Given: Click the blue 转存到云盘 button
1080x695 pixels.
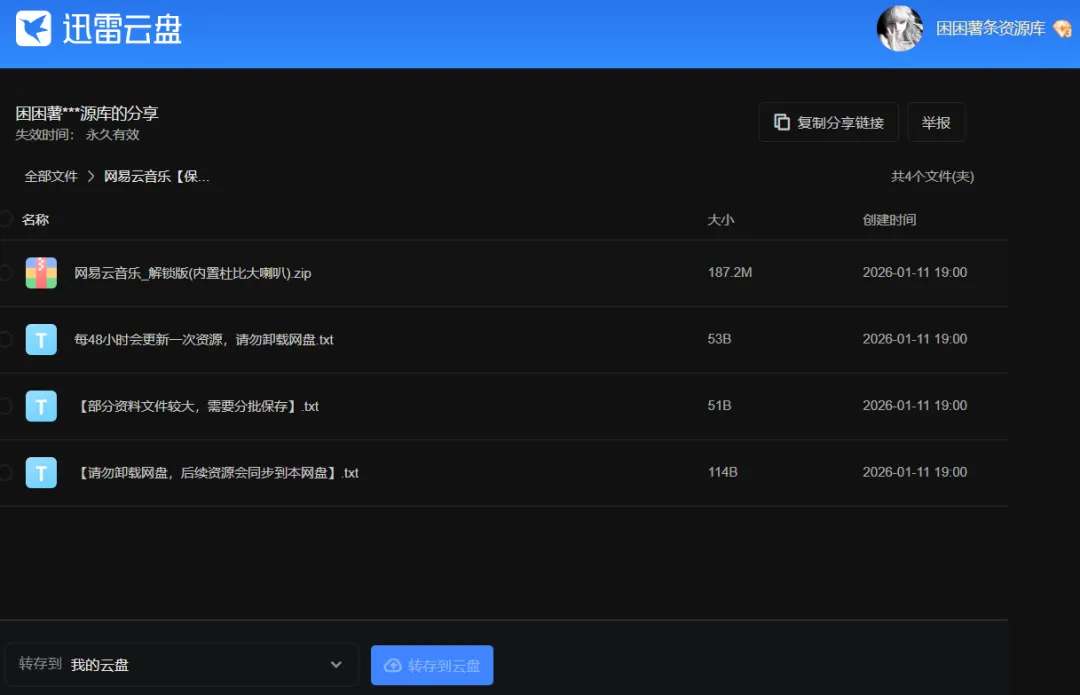Looking at the screenshot, I should [432, 665].
